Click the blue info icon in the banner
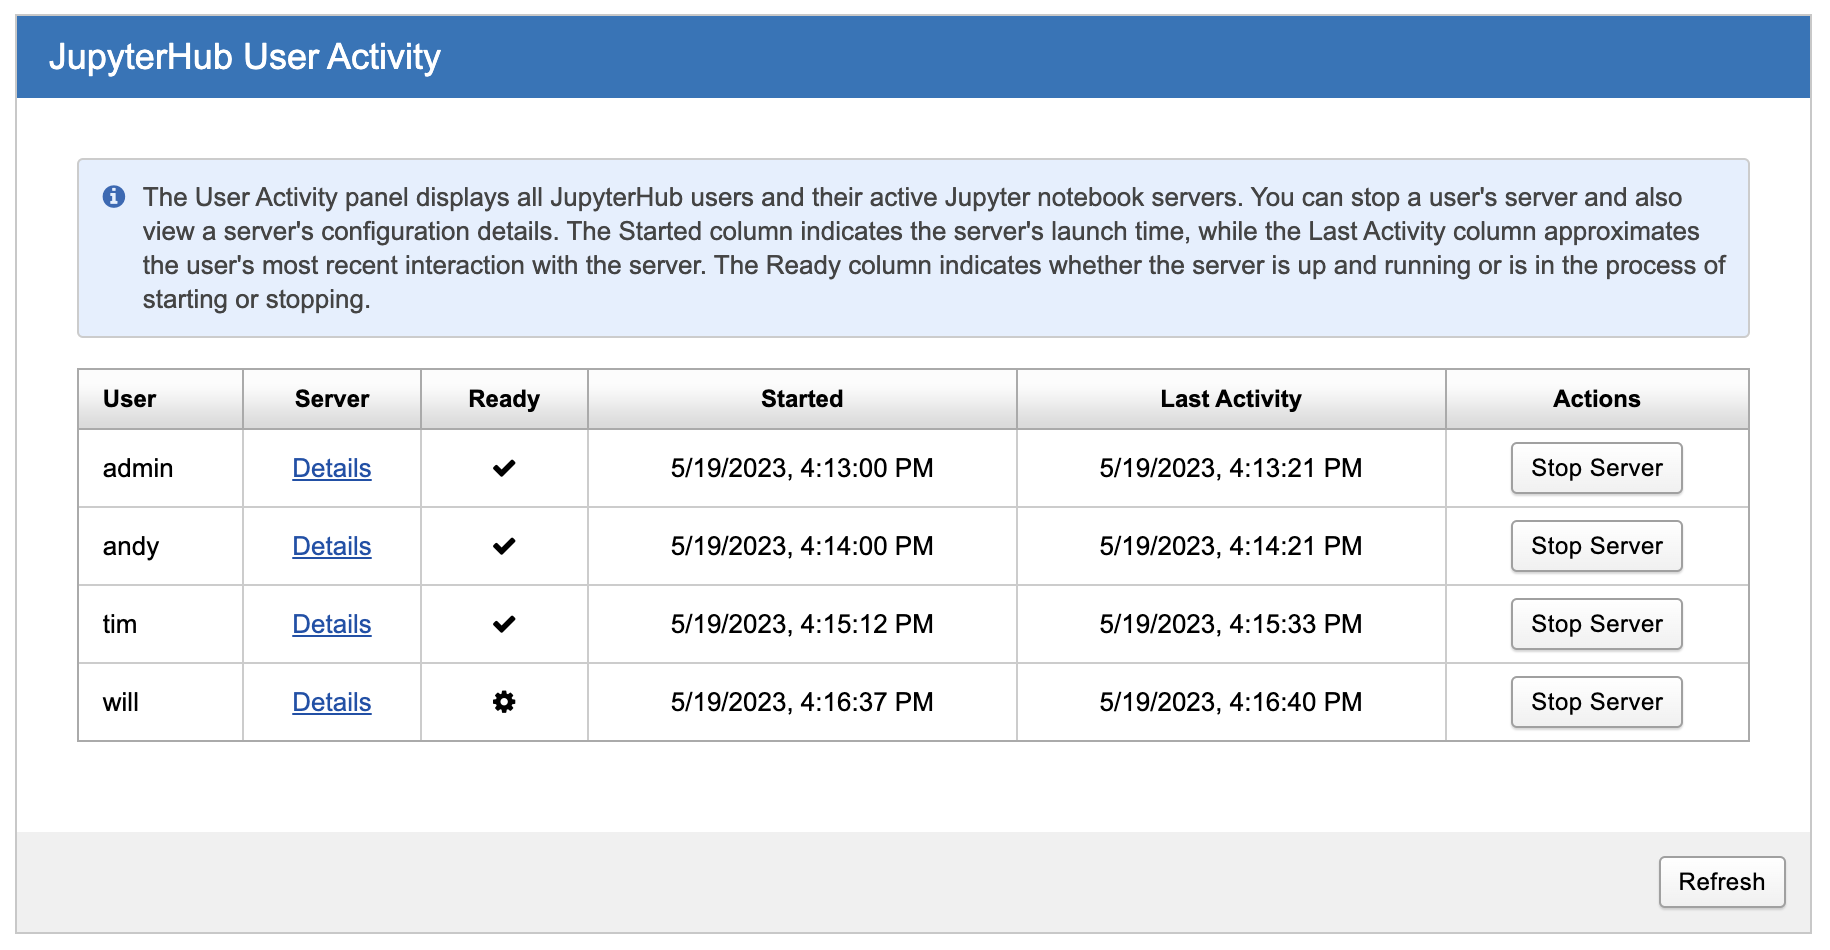This screenshot has width=1830, height=950. tap(114, 197)
